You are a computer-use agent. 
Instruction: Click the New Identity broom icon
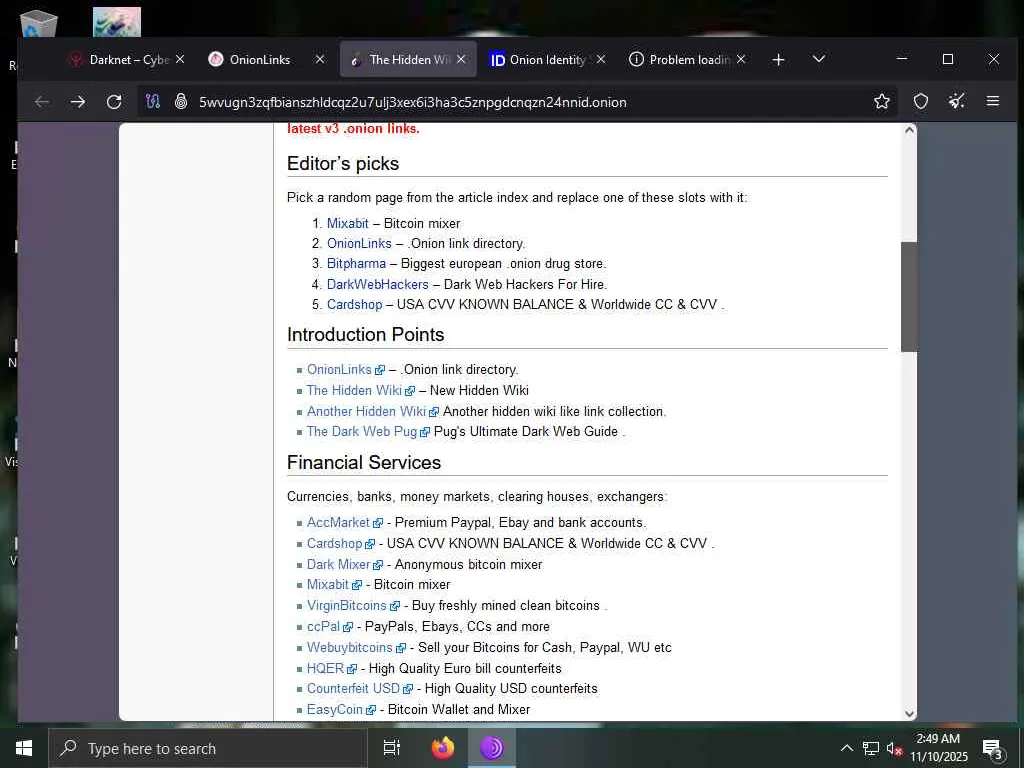tap(957, 101)
